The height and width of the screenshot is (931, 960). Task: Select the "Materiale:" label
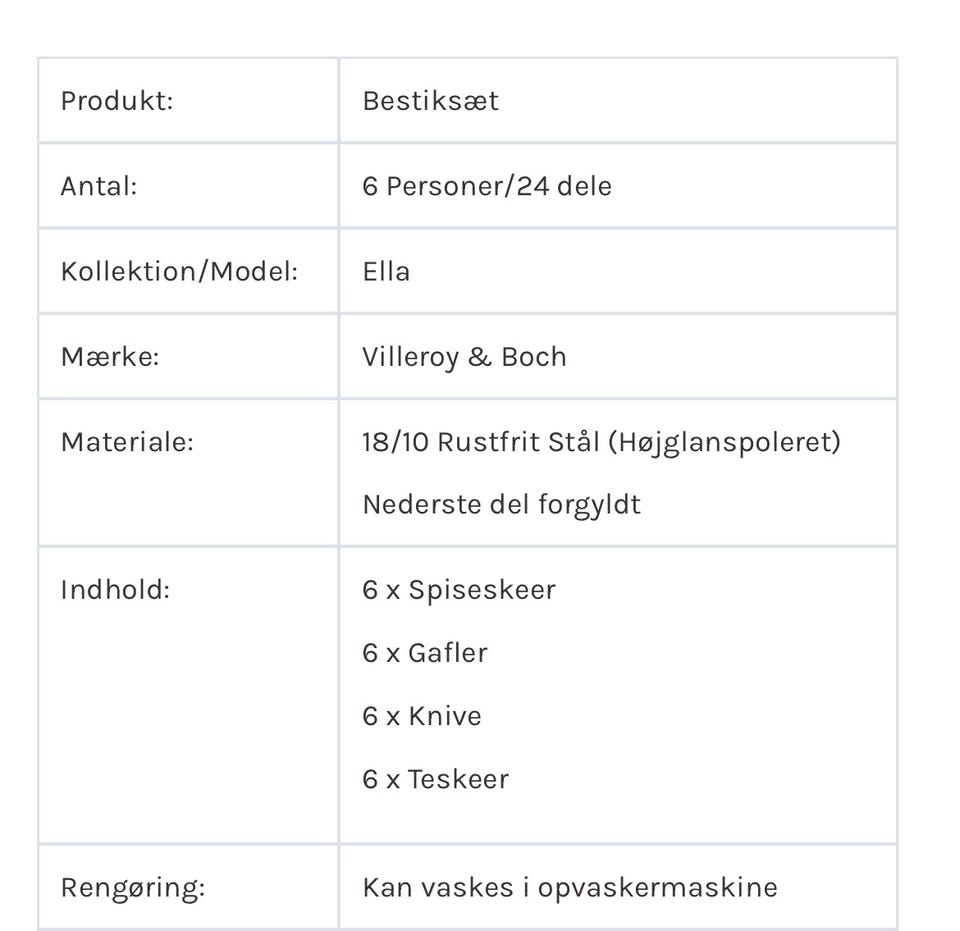click(127, 443)
